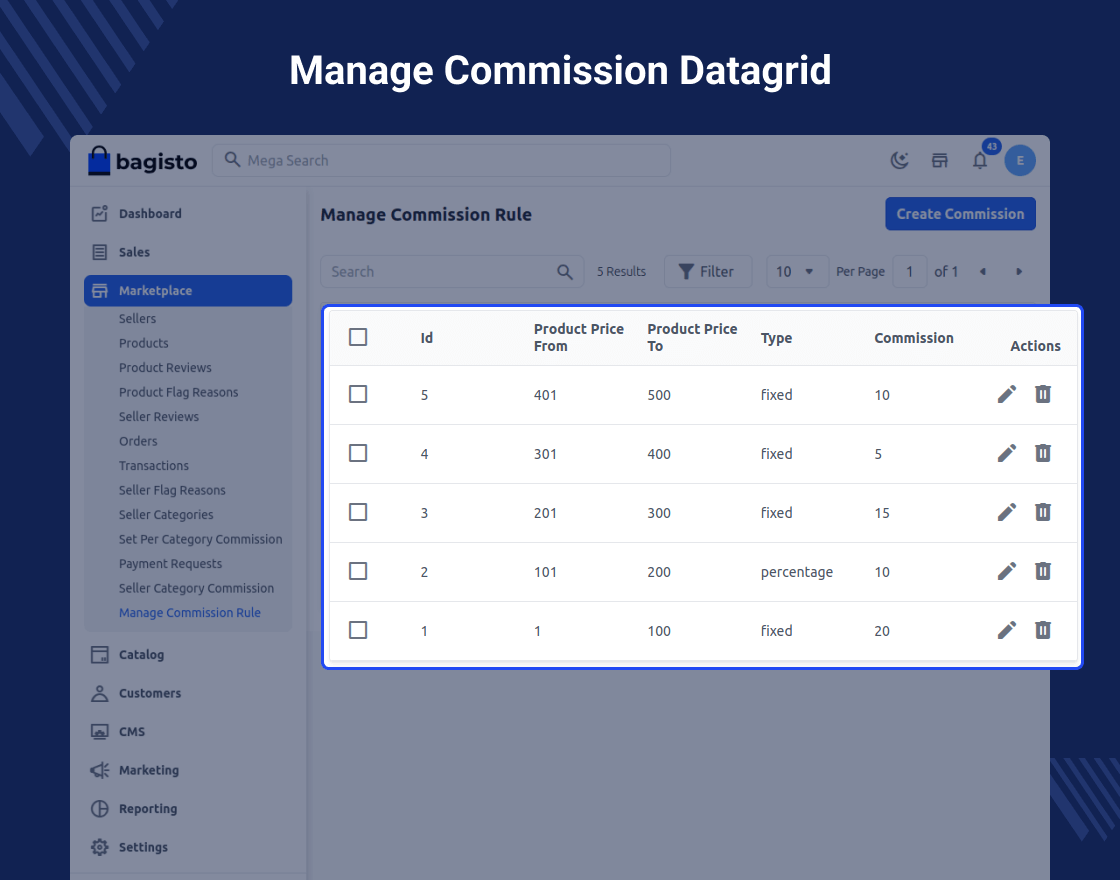Image resolution: width=1120 pixels, height=880 pixels.
Task: Go to Products submenu
Action: coord(144,343)
